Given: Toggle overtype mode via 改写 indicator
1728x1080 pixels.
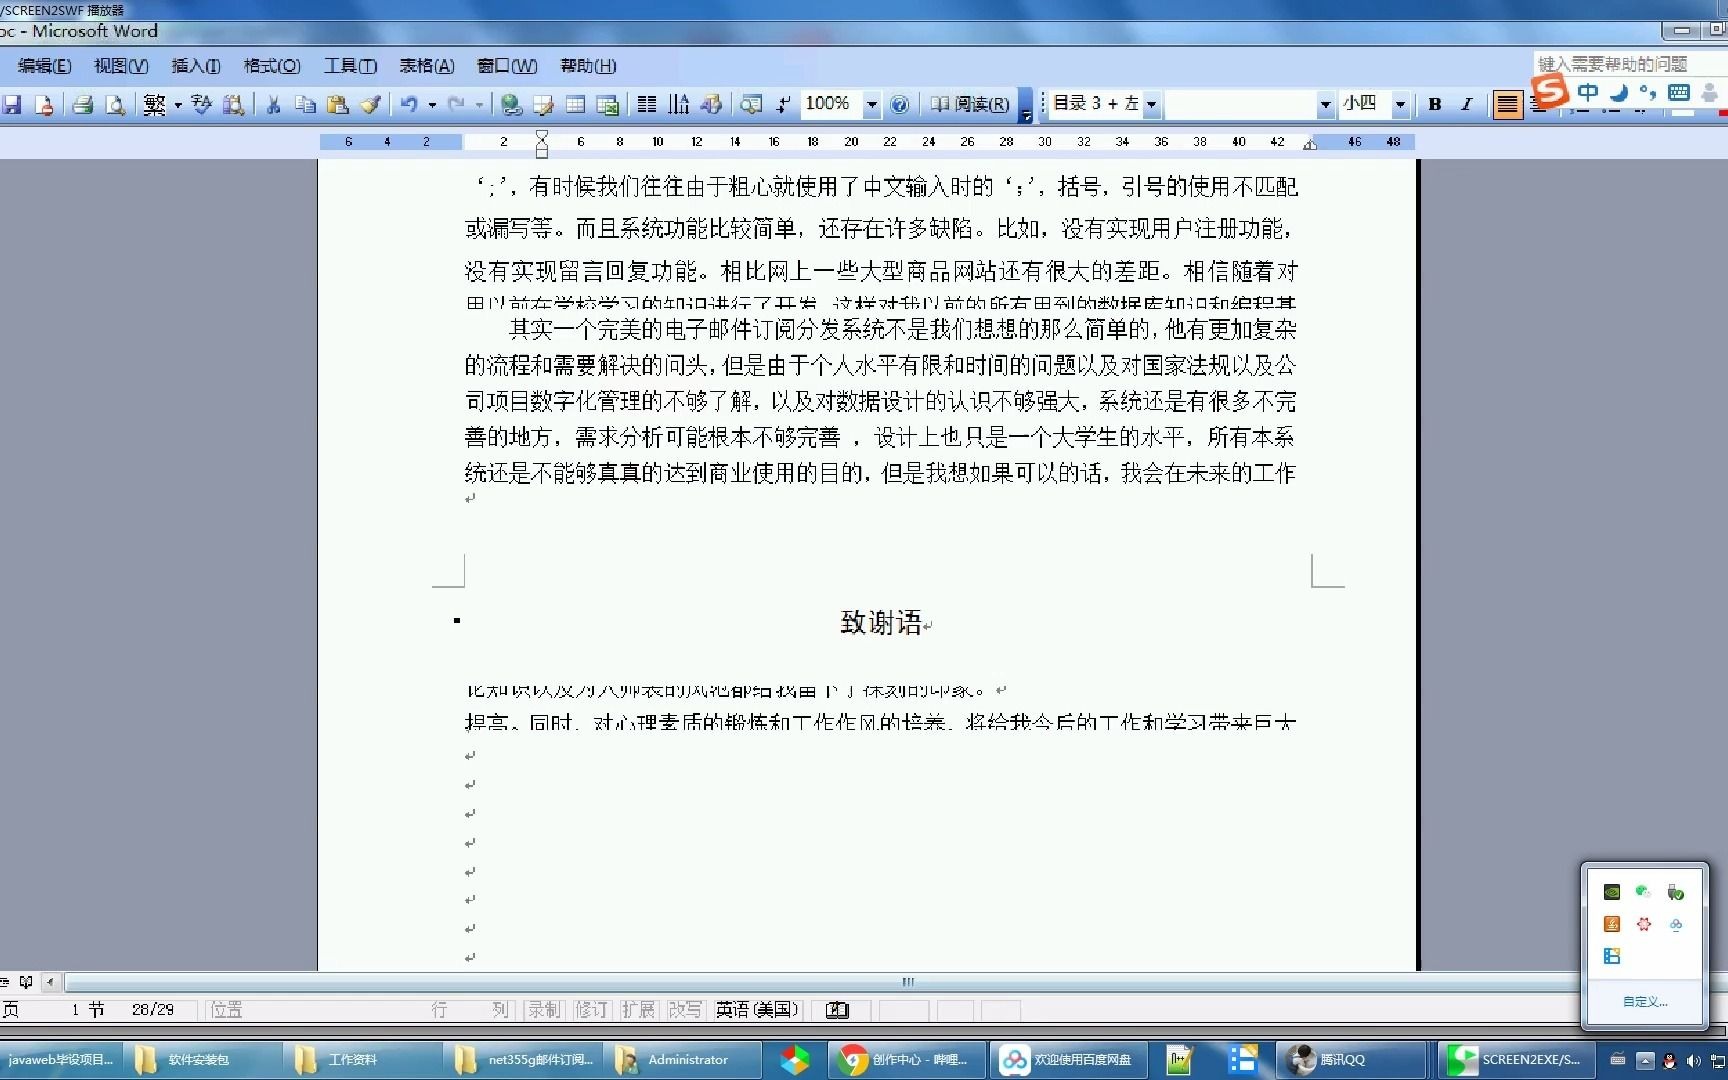Looking at the screenshot, I should 685,1010.
